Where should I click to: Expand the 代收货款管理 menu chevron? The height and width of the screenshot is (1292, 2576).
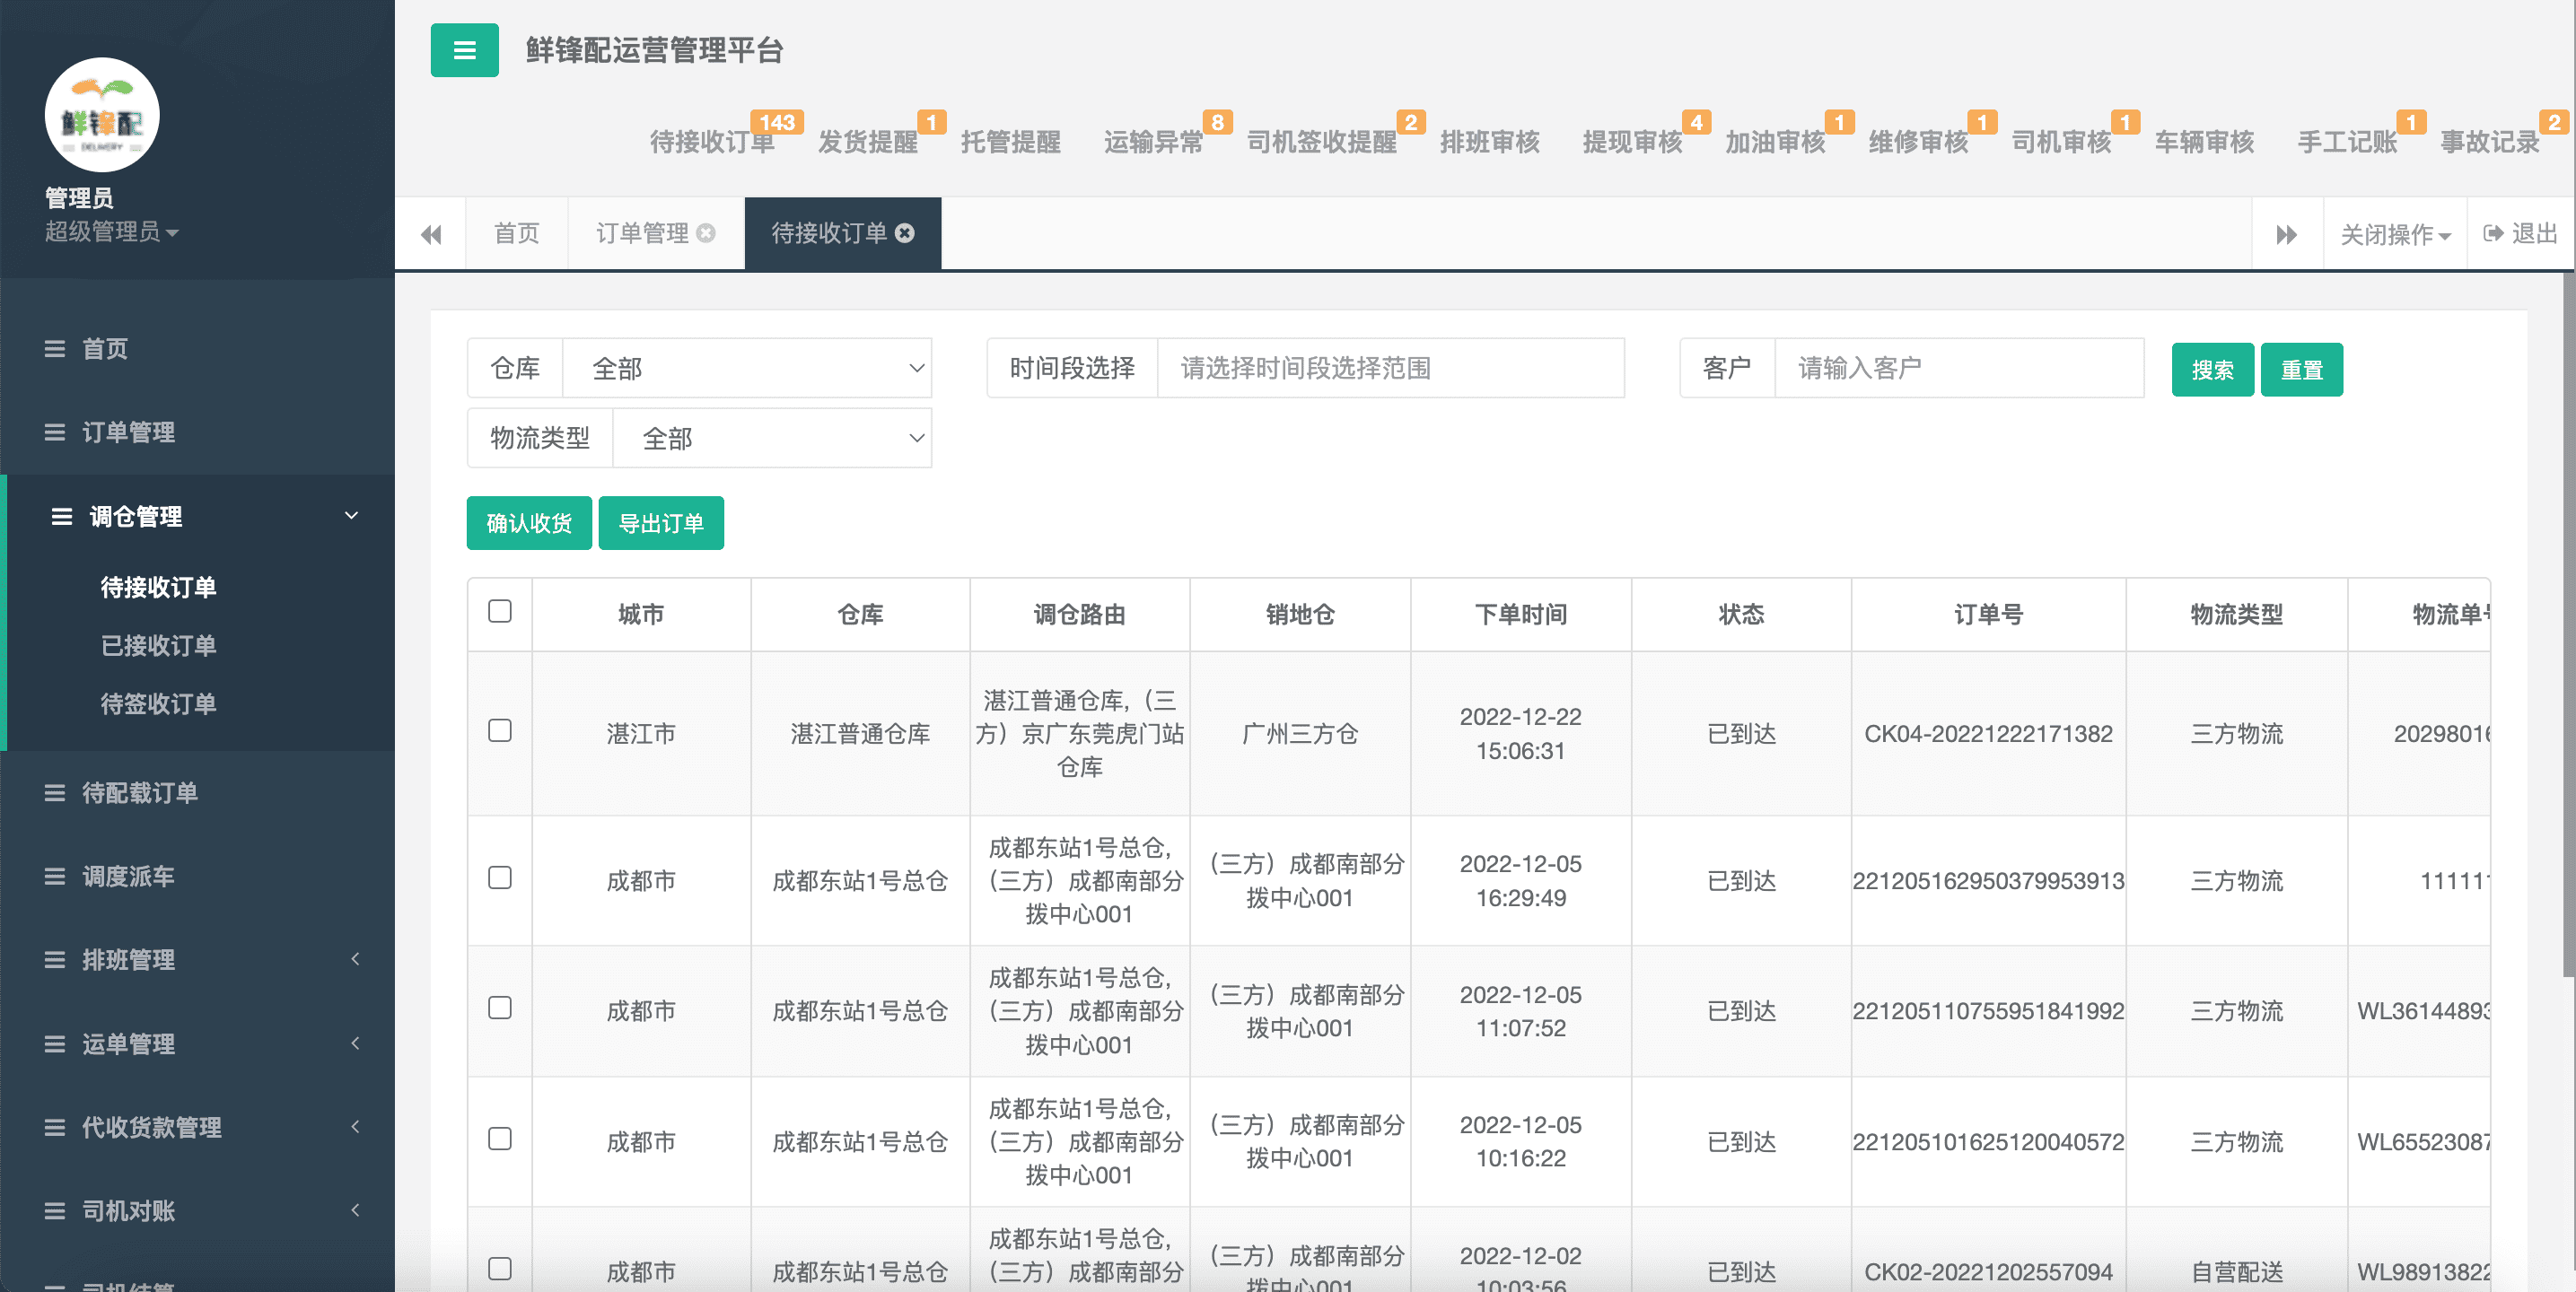[355, 1126]
